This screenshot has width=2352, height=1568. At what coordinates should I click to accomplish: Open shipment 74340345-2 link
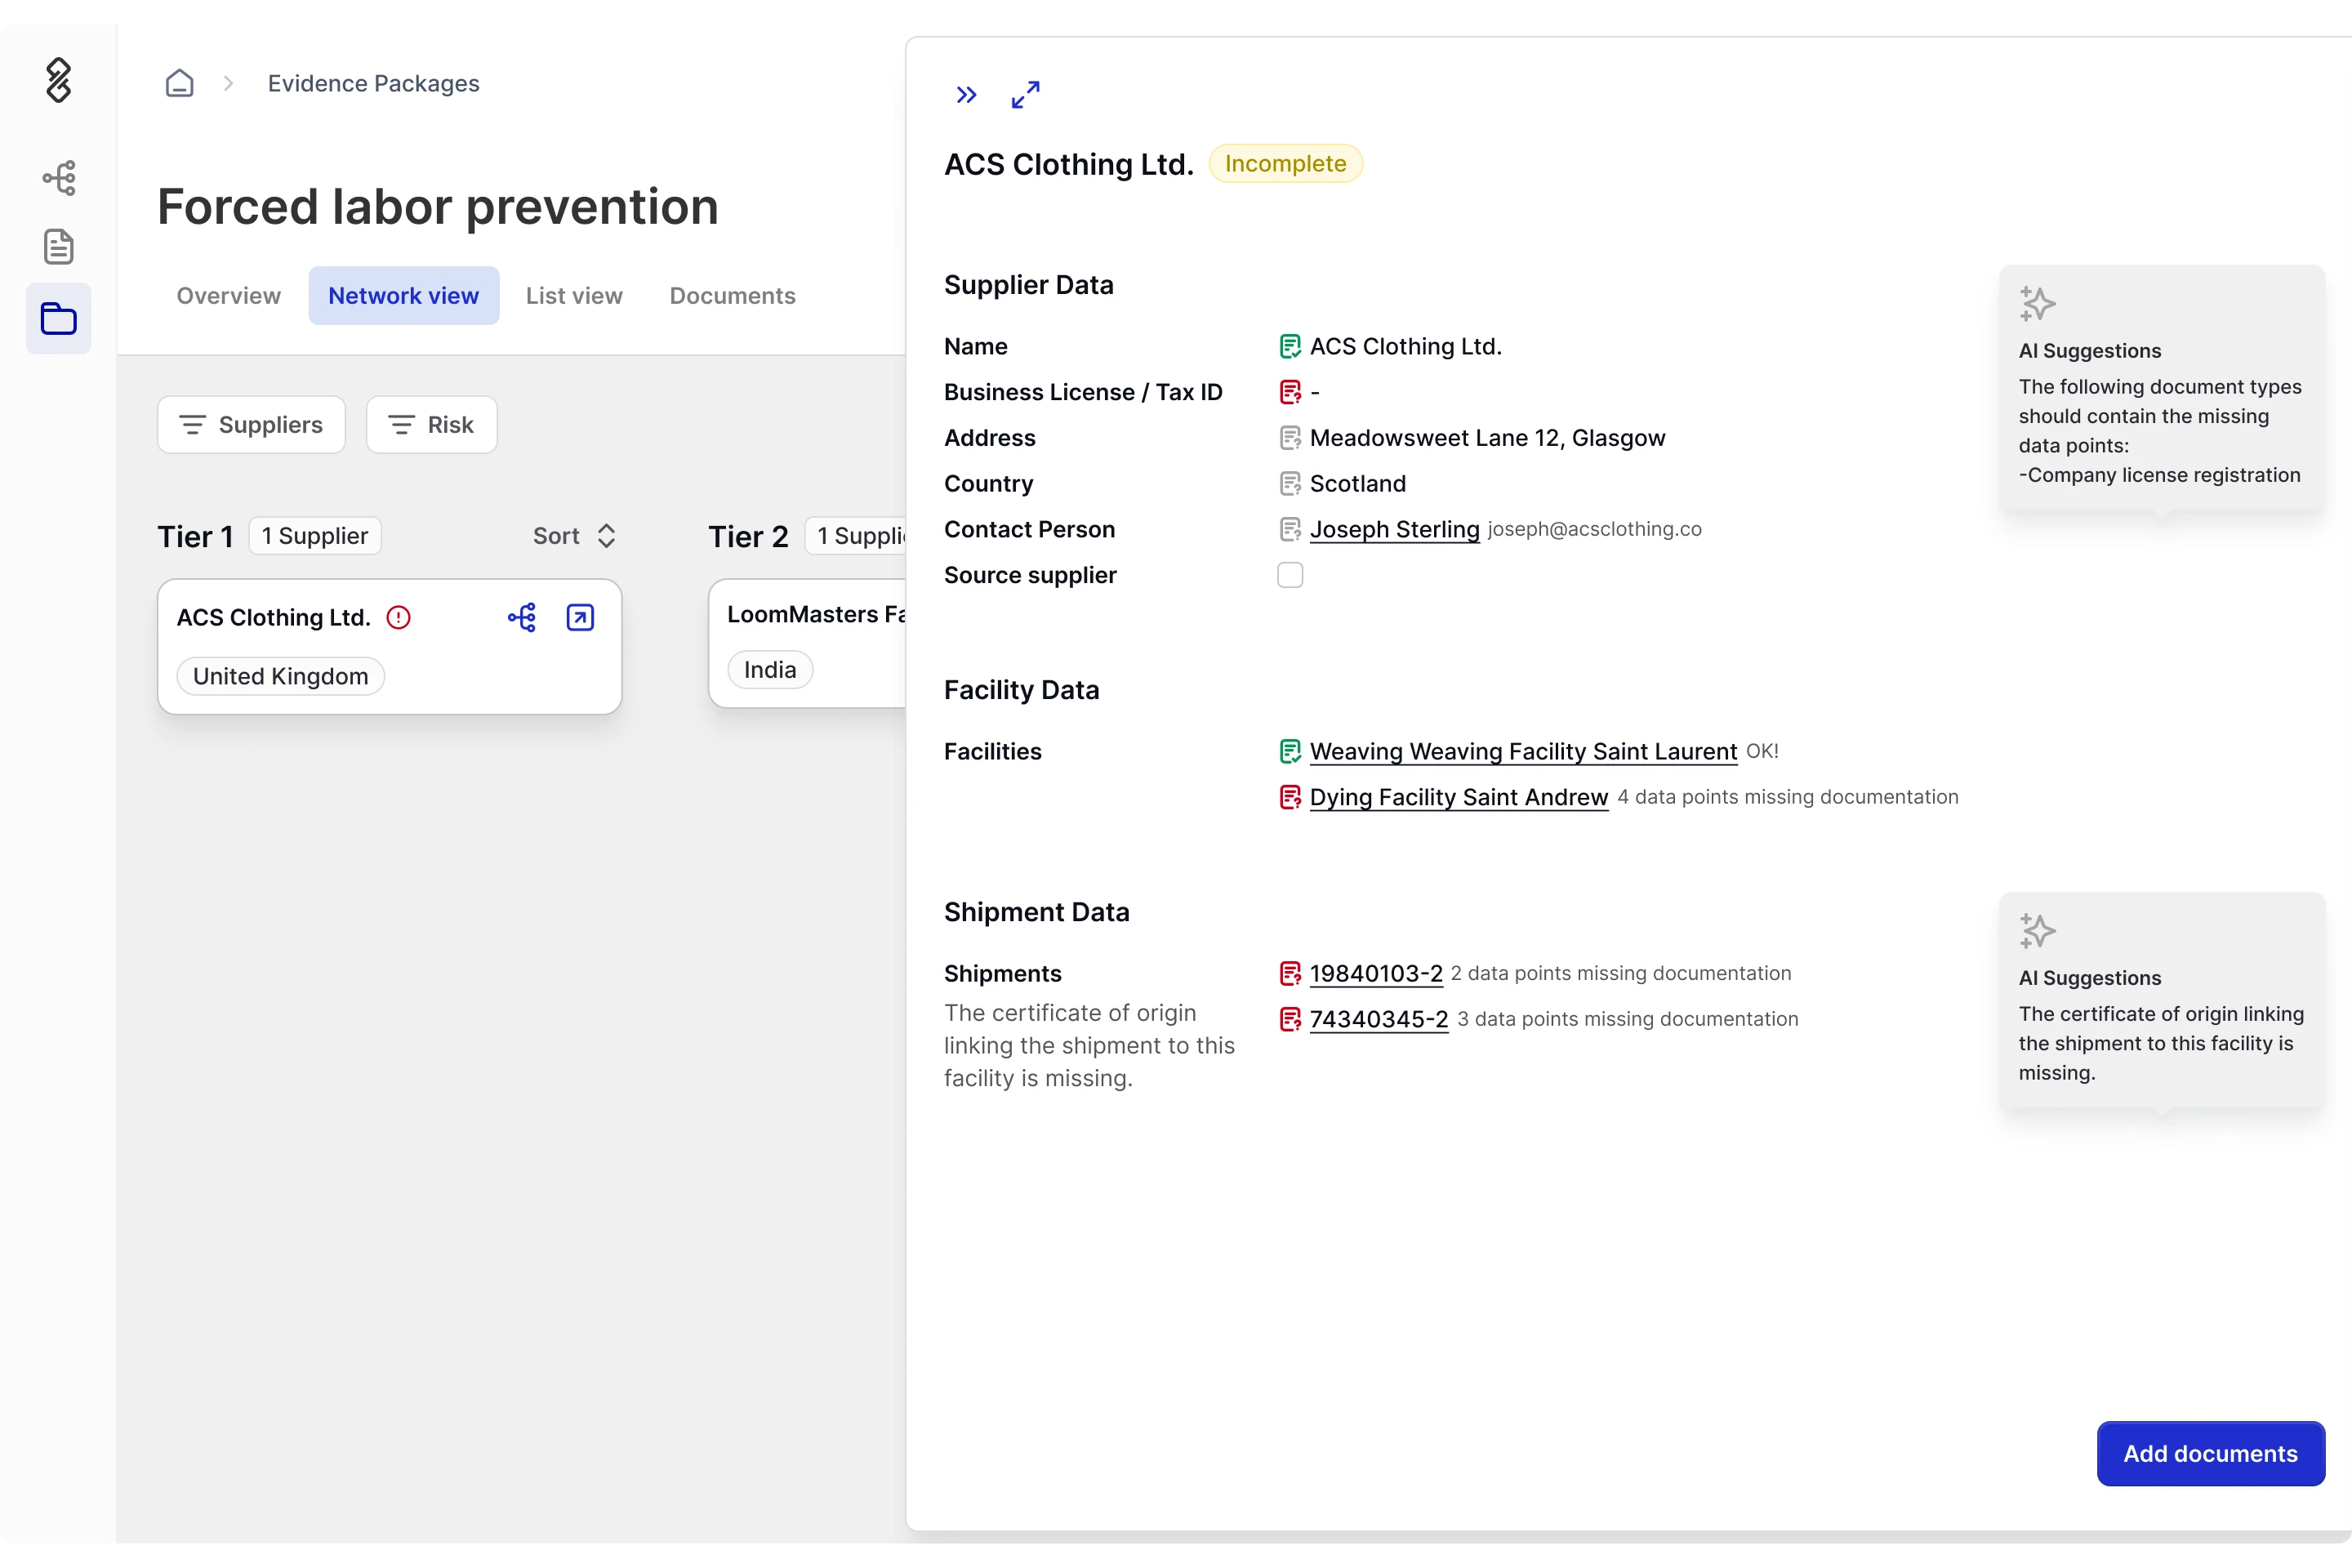(x=1378, y=1019)
